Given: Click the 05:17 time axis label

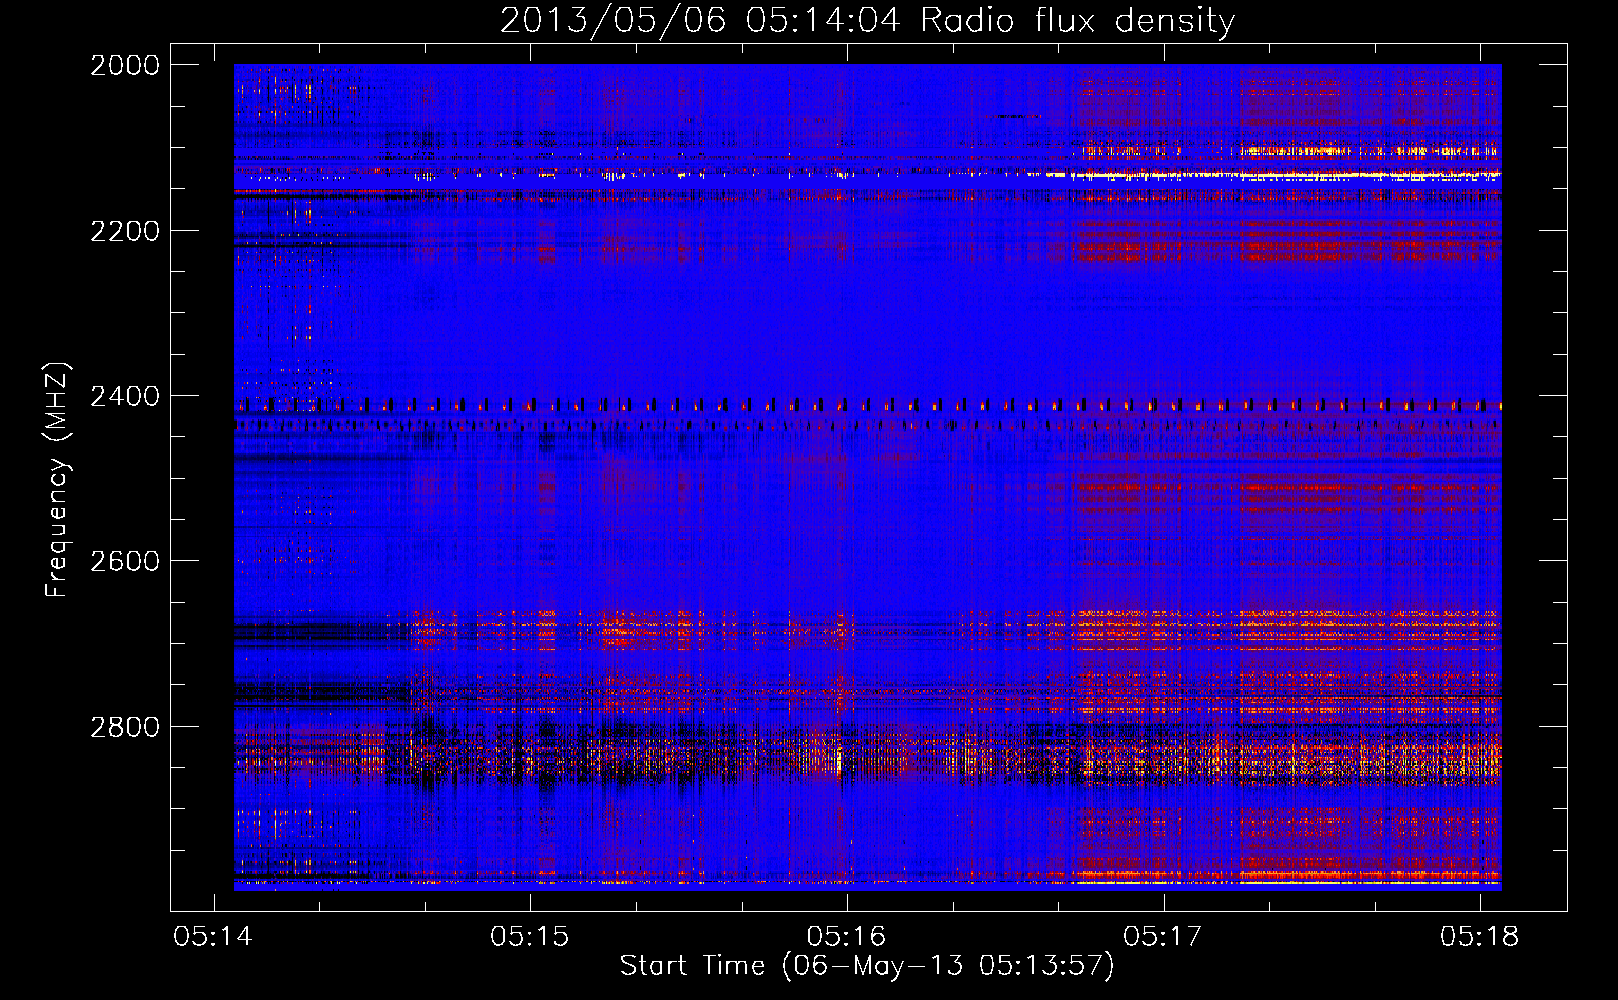Looking at the screenshot, I should click(x=1163, y=936).
